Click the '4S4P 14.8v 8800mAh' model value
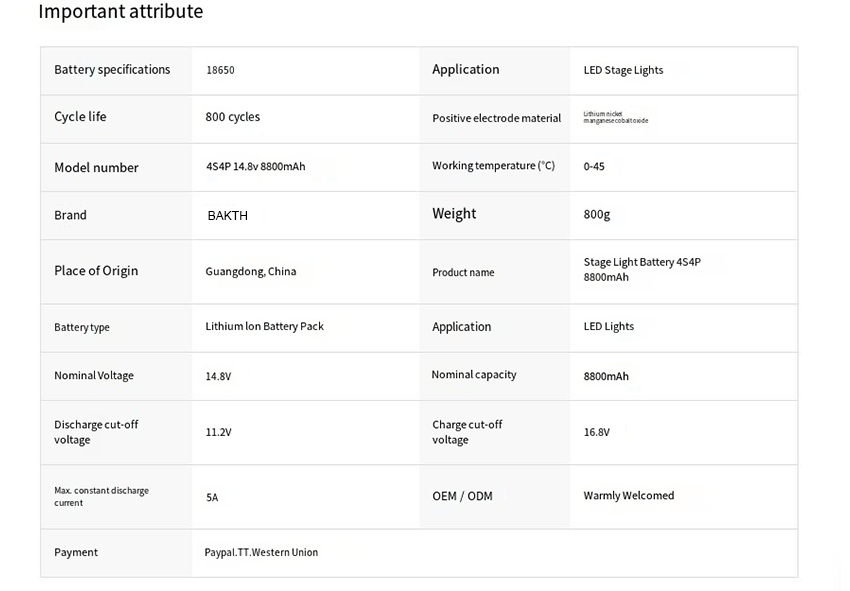The image size is (850, 591). tap(255, 167)
